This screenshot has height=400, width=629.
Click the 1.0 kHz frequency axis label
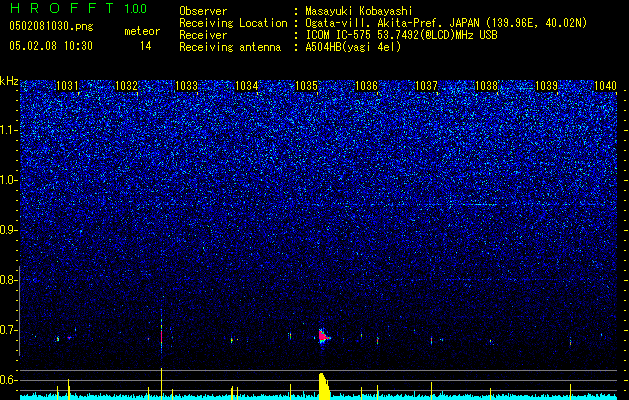[x=8, y=180]
